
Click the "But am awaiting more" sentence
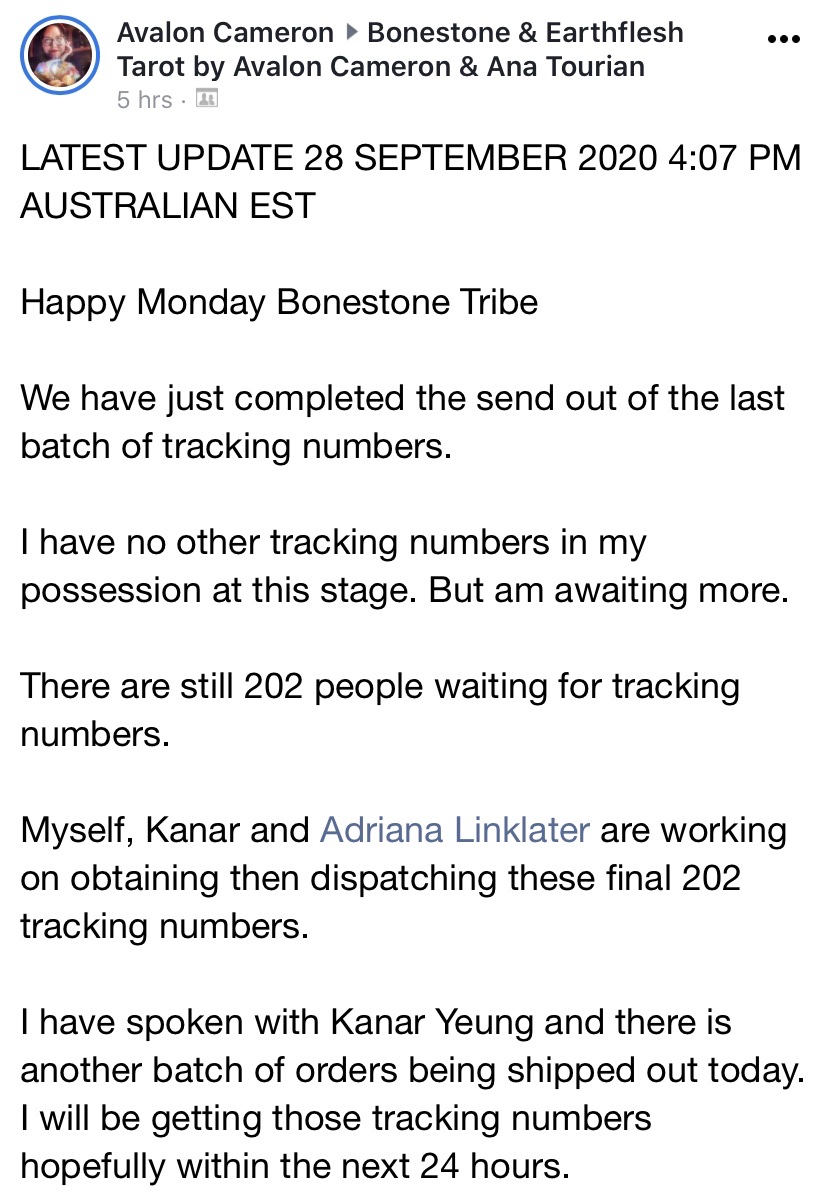click(x=609, y=590)
